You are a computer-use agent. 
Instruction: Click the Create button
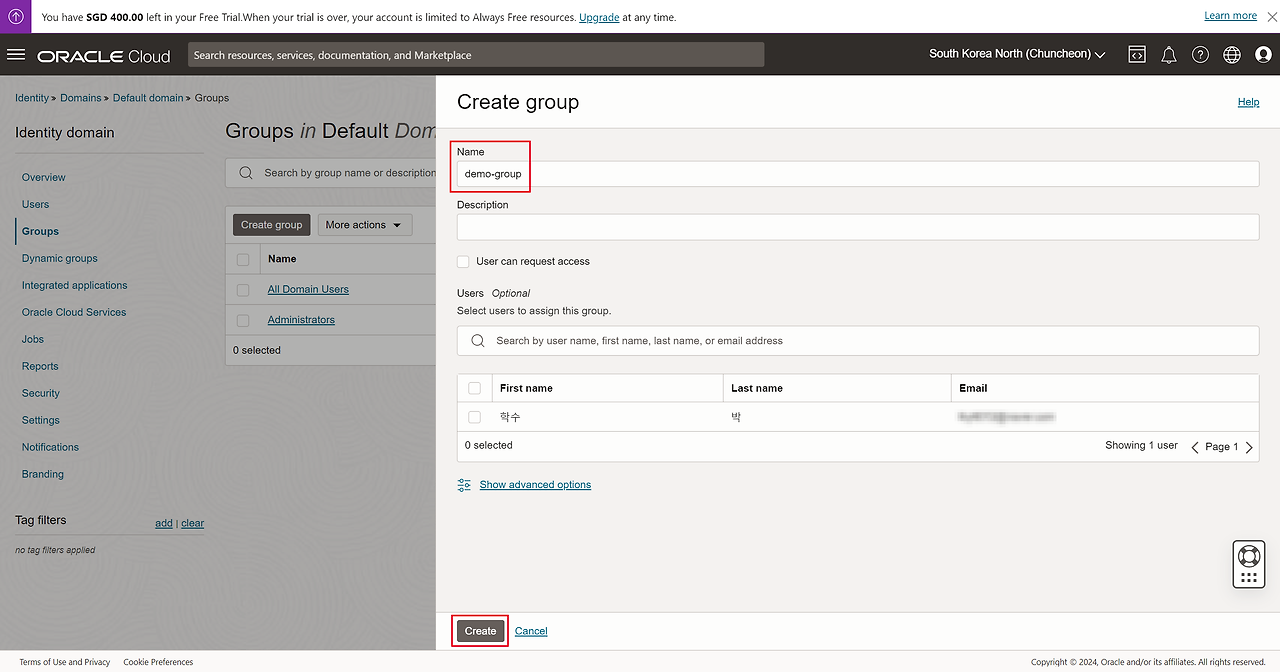(x=480, y=631)
